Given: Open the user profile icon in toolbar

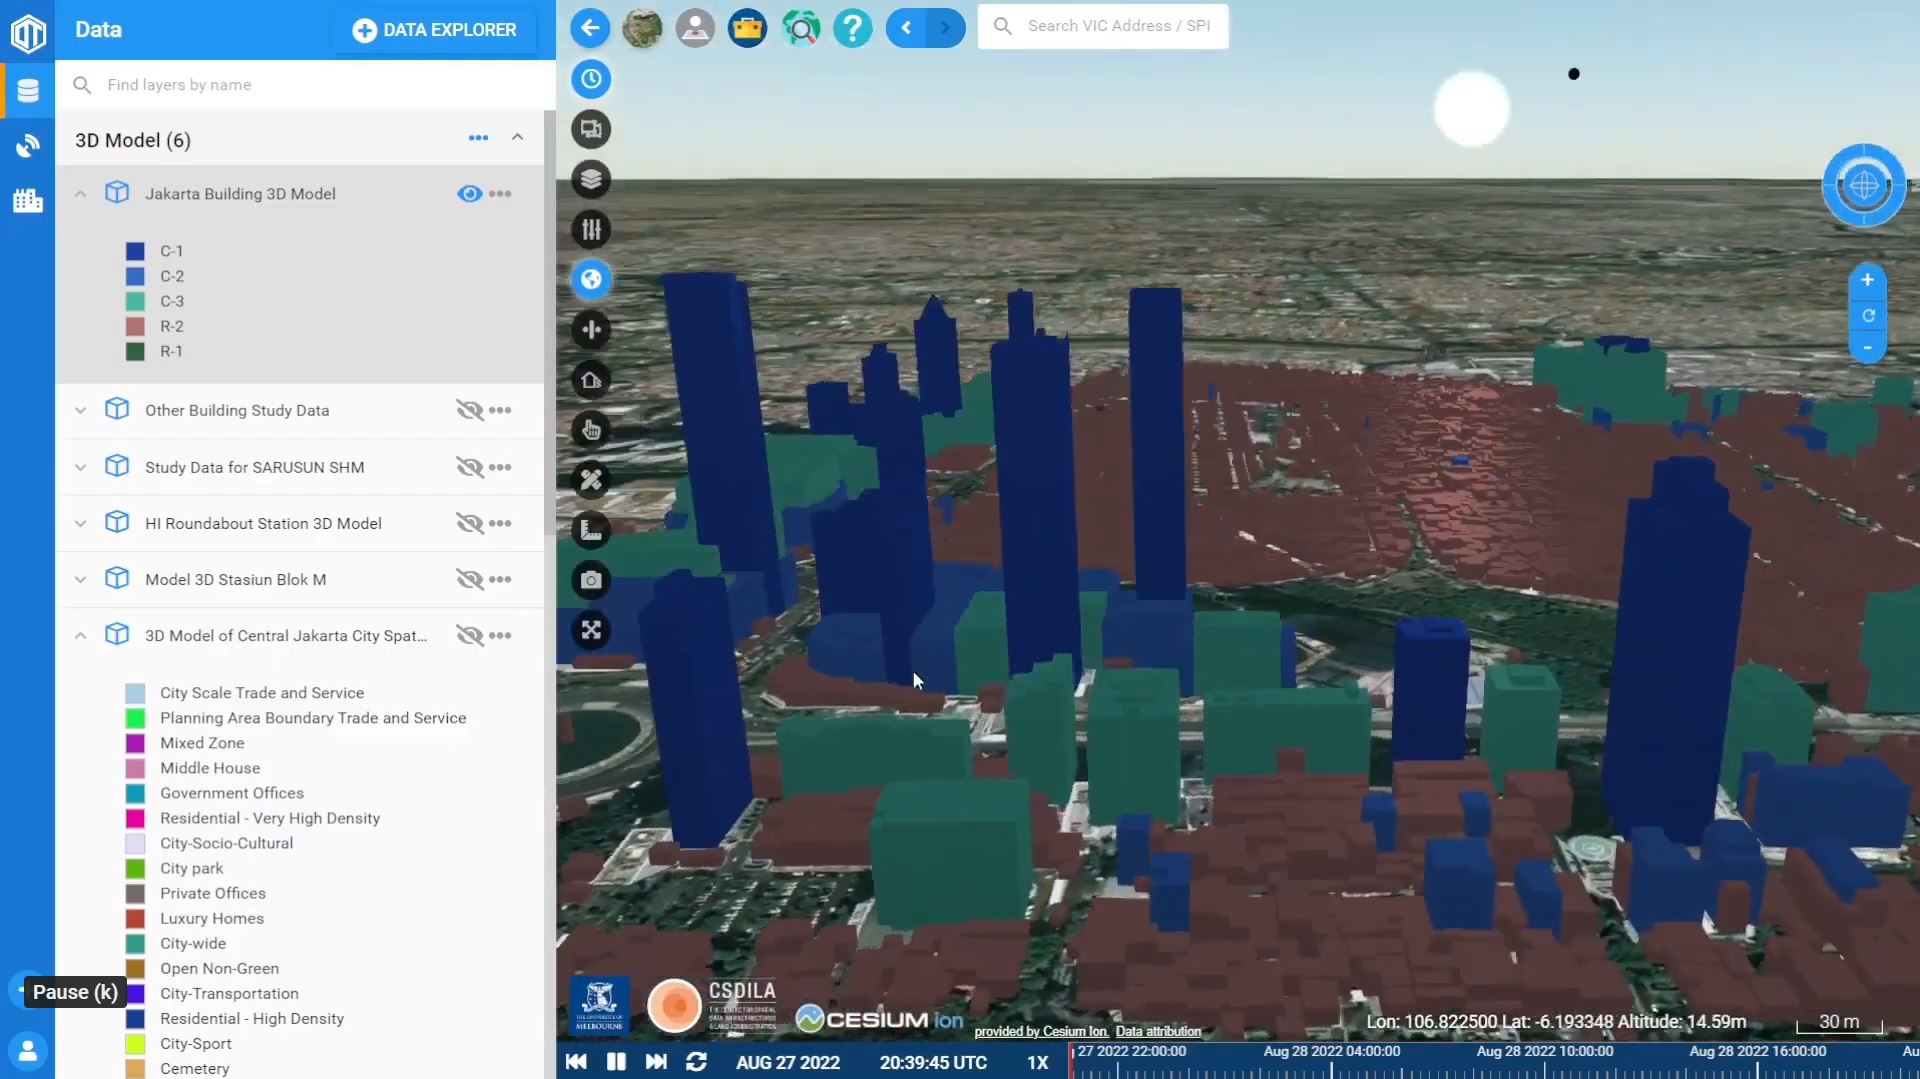Looking at the screenshot, I should 695,27.
